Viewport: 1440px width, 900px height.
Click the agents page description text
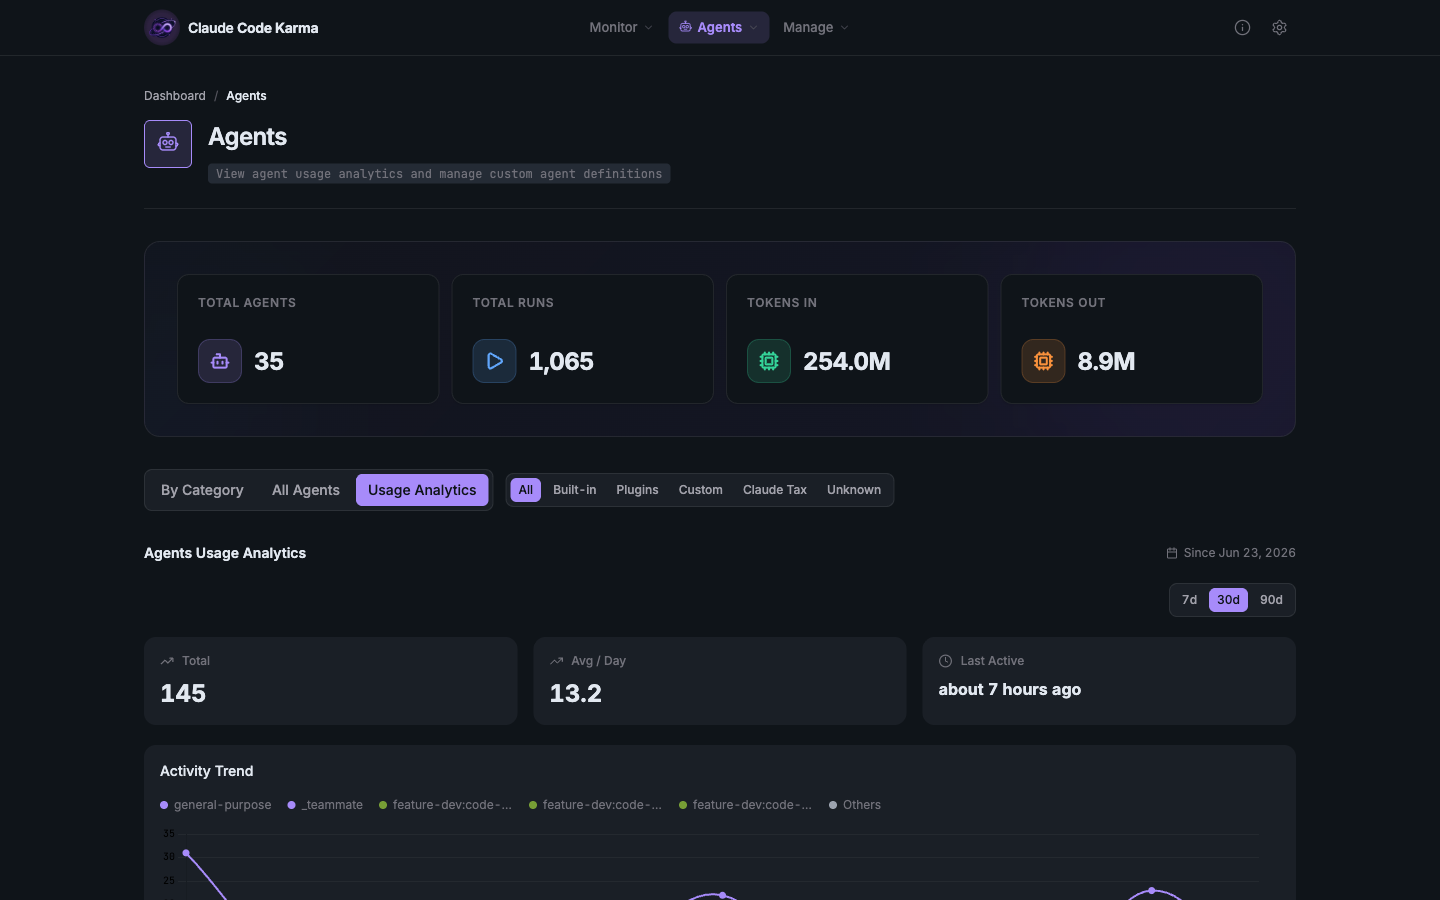(x=439, y=174)
